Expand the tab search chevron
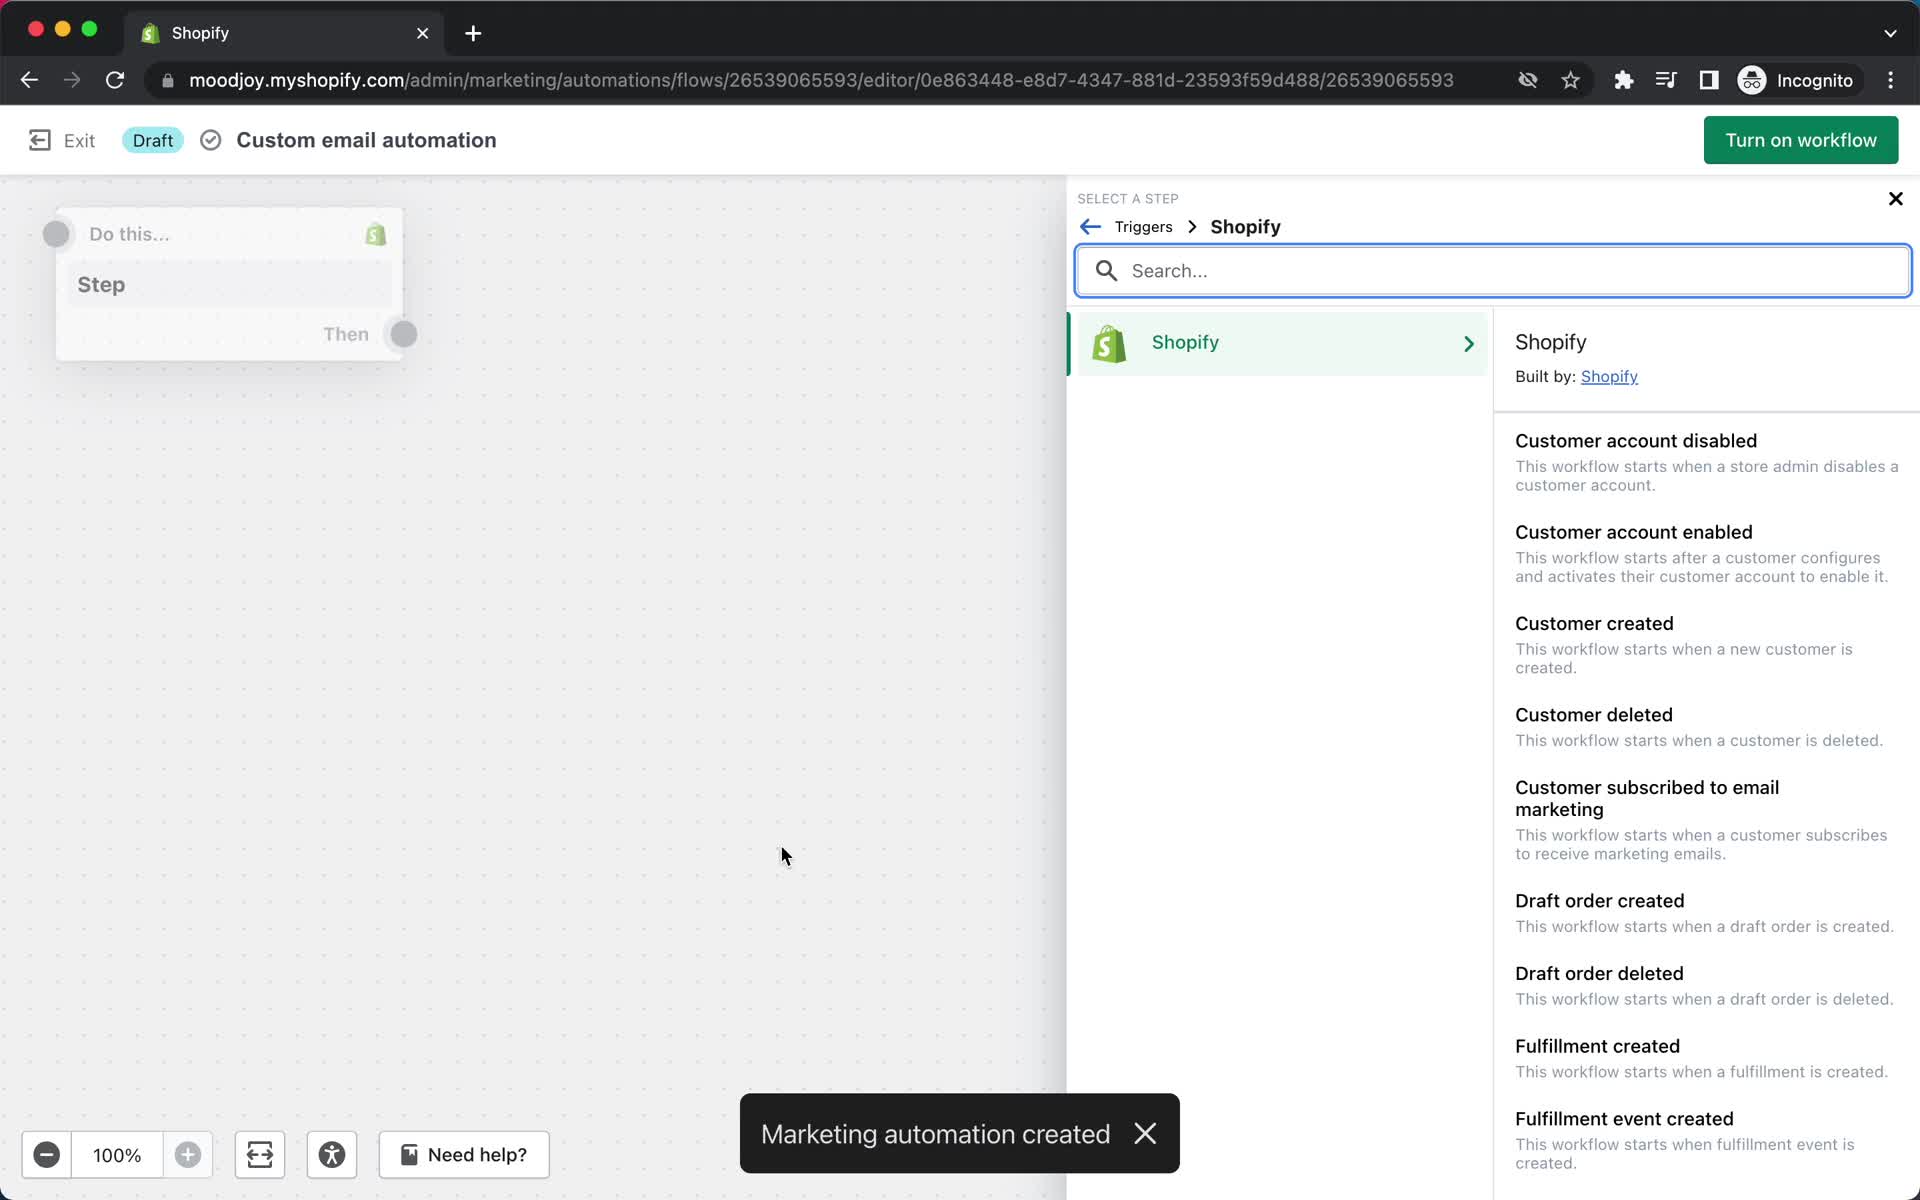This screenshot has width=1920, height=1200. 1890,33
